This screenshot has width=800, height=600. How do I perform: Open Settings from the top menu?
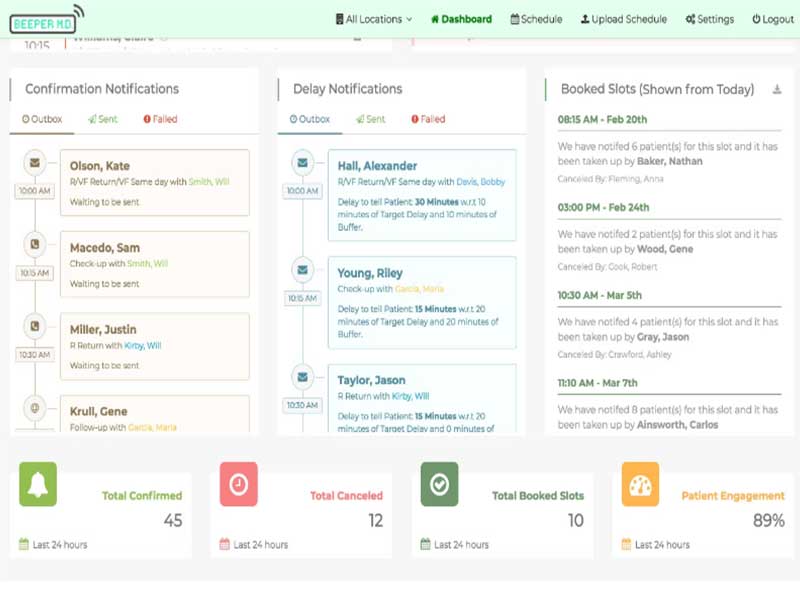click(x=710, y=19)
